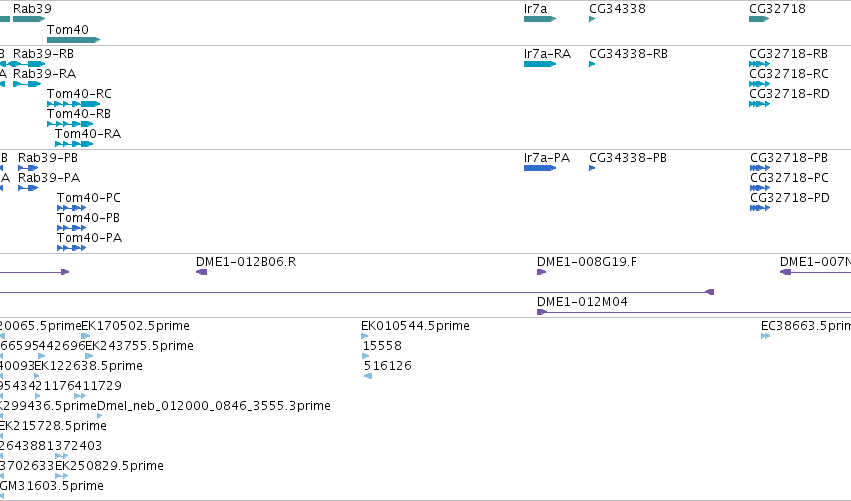Image resolution: width=851 pixels, height=501 pixels.
Task: Click the Rab39-PA protein feature
Action: (28, 188)
